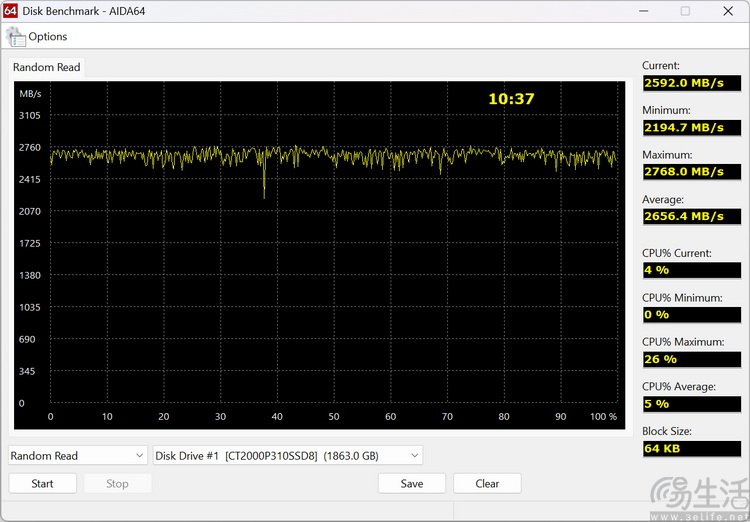This screenshot has width=750, height=522.
Task: Click the CPU% Maximum label
Action: click(683, 342)
